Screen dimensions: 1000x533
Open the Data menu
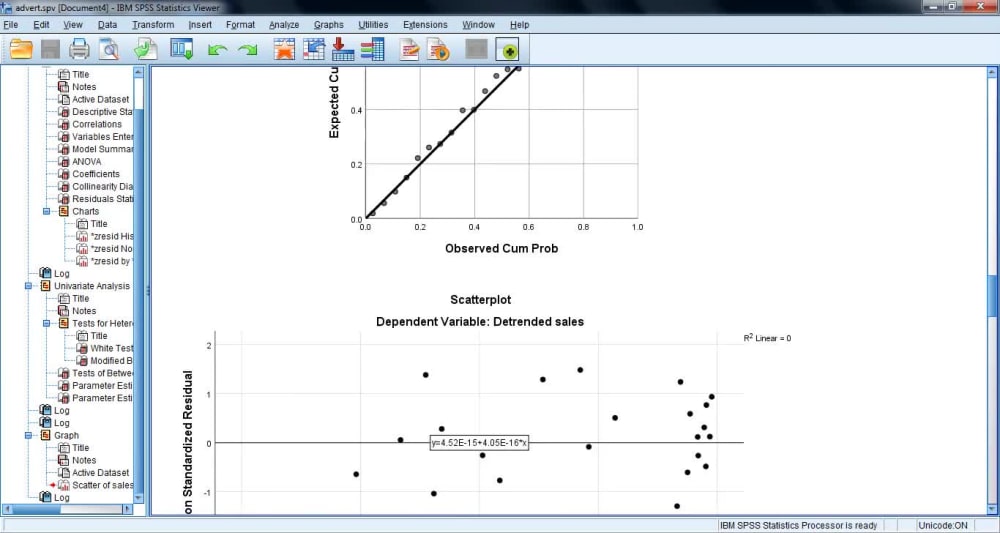107,25
